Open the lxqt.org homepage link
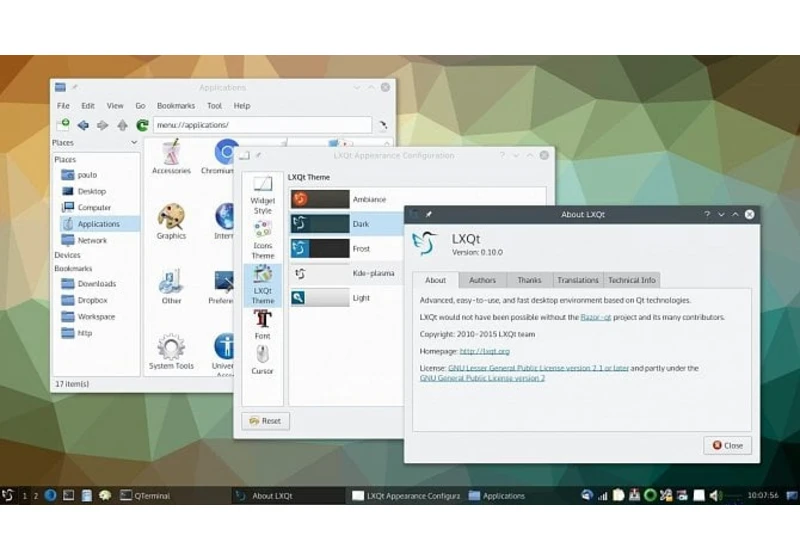The image size is (800, 560). (484, 351)
